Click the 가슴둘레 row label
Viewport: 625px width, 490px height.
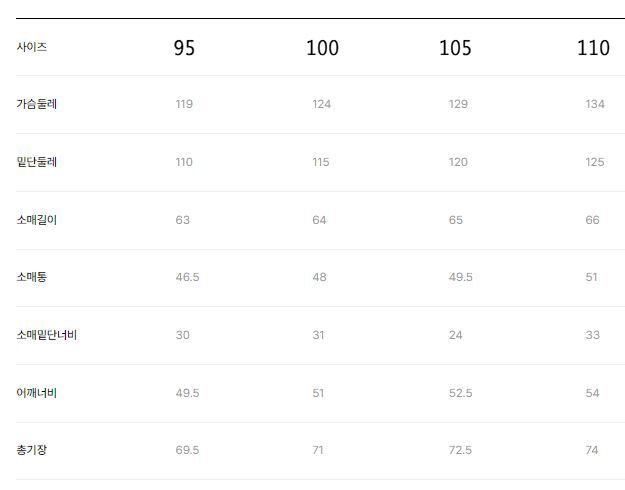(x=37, y=104)
